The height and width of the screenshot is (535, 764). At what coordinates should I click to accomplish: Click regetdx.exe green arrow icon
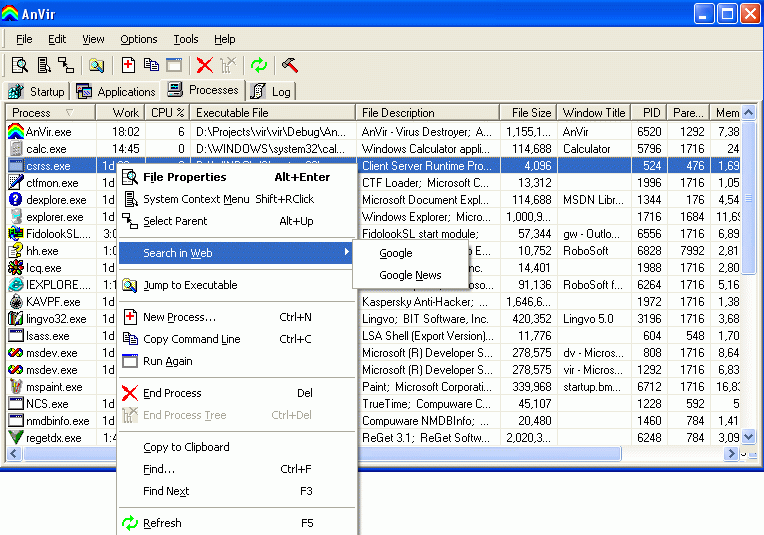(x=16, y=438)
